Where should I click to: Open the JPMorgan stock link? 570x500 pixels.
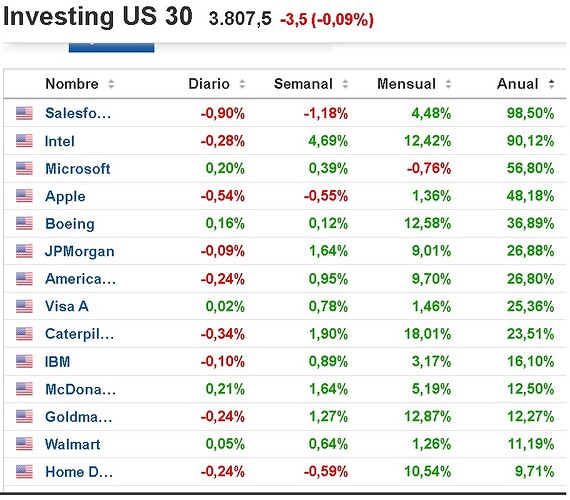coord(80,251)
